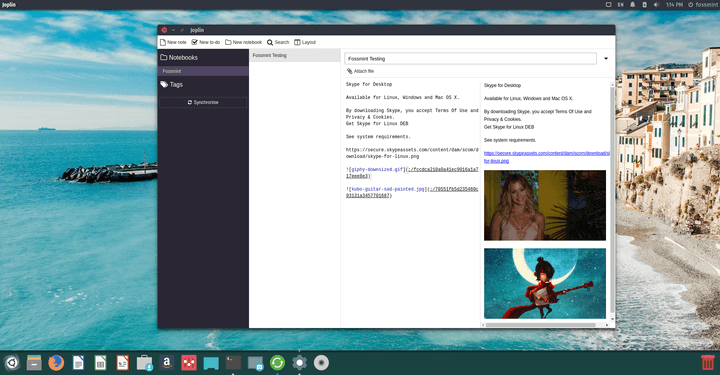Image resolution: width=720 pixels, height=375 pixels.
Task: Create a new note from the toolbar
Action: click(x=173, y=42)
